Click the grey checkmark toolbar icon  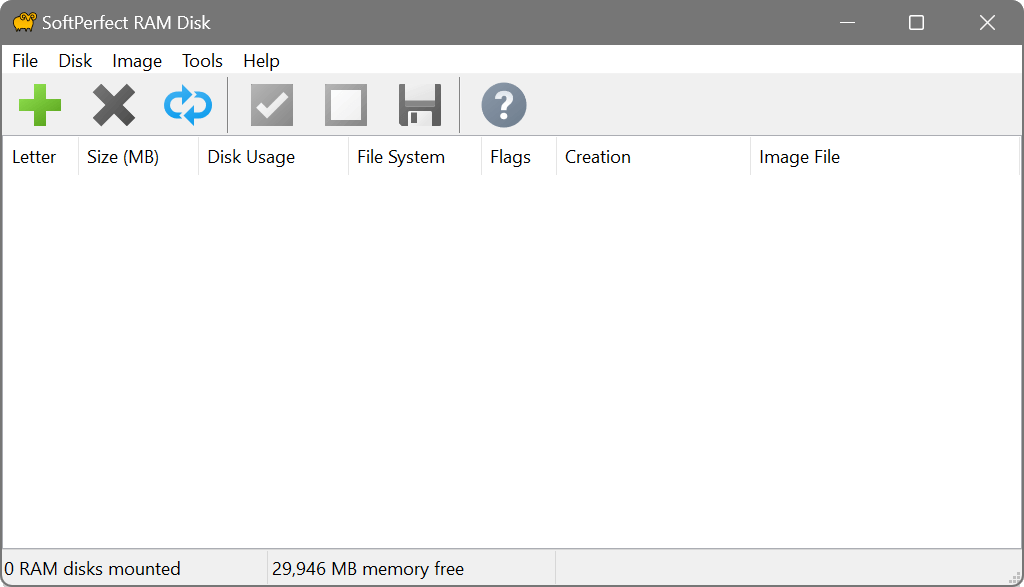pyautogui.click(x=272, y=104)
